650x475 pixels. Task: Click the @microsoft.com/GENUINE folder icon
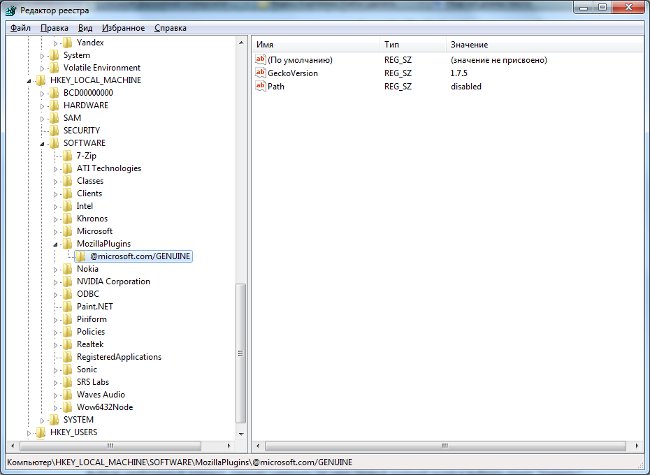pos(80,256)
